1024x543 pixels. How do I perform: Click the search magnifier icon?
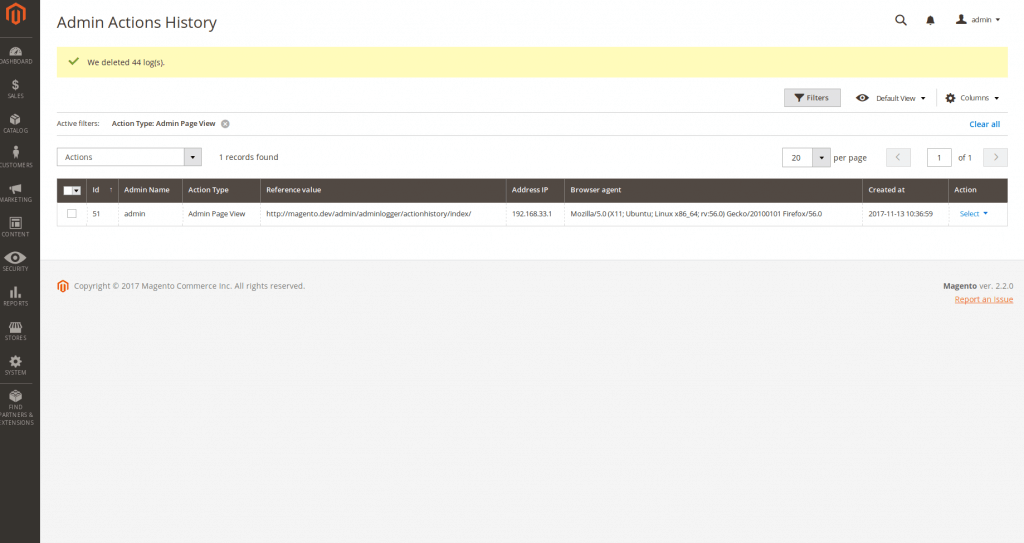click(900, 20)
